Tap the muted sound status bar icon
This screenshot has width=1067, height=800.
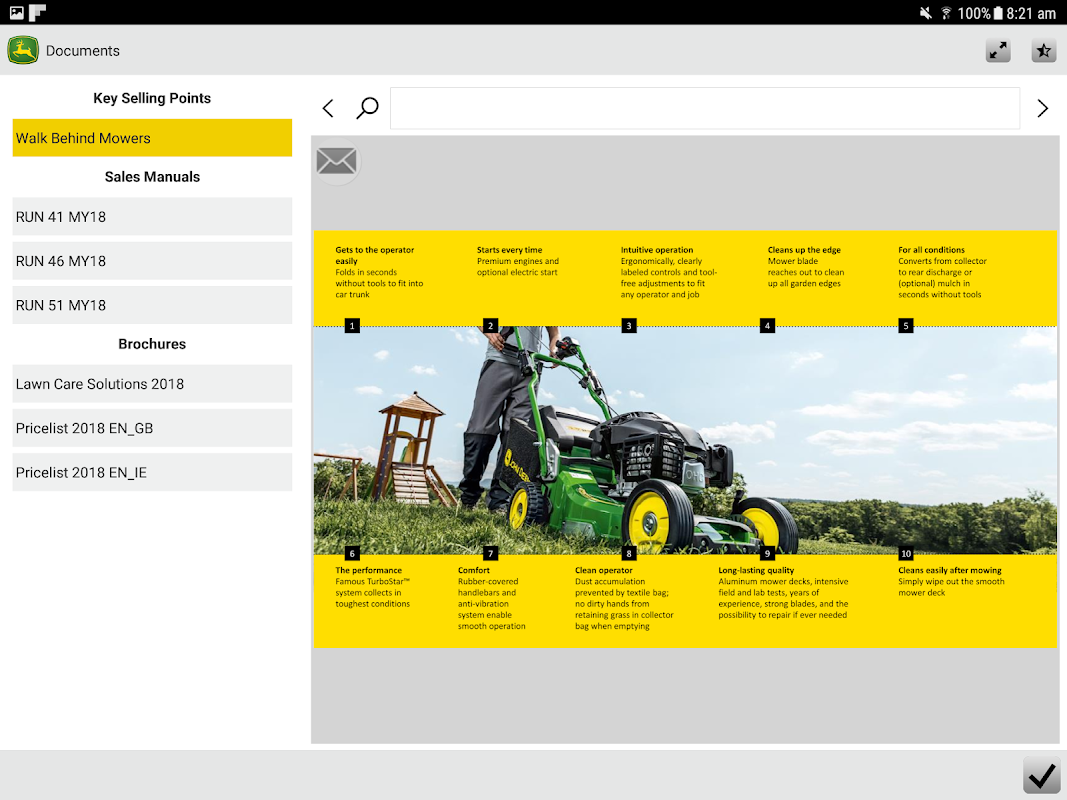click(925, 13)
